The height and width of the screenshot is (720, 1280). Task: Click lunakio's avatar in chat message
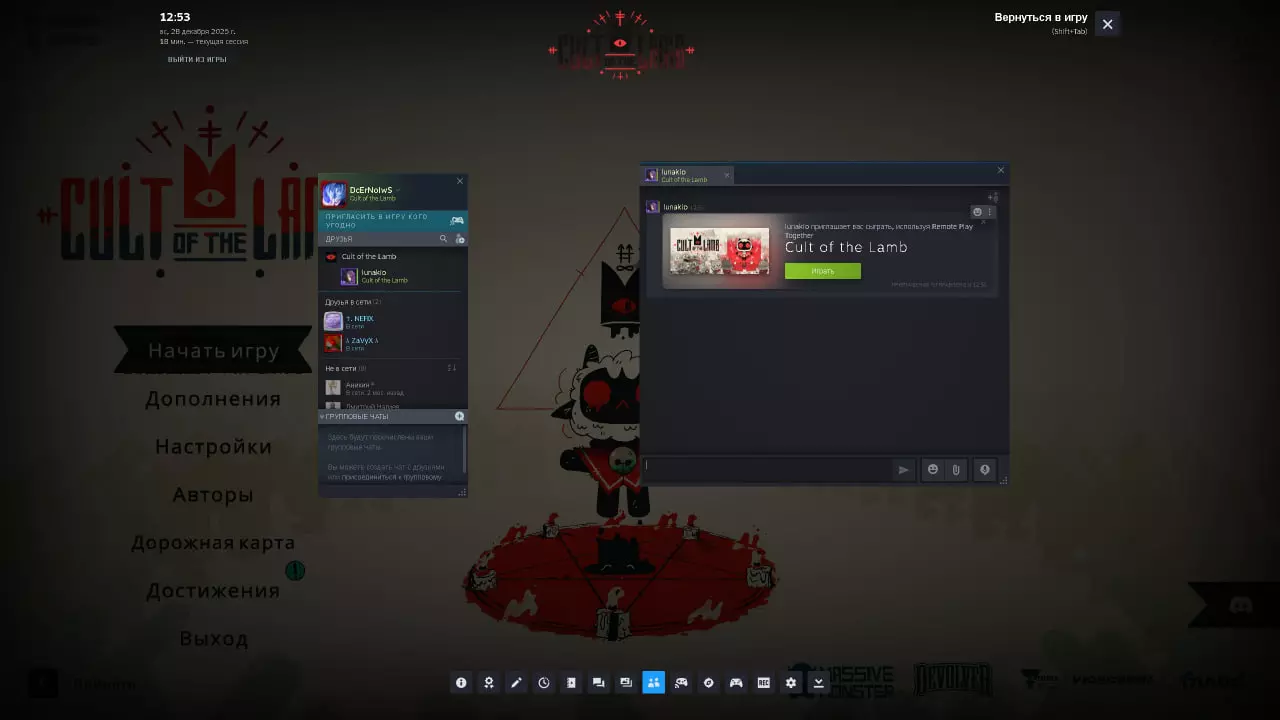(x=653, y=207)
